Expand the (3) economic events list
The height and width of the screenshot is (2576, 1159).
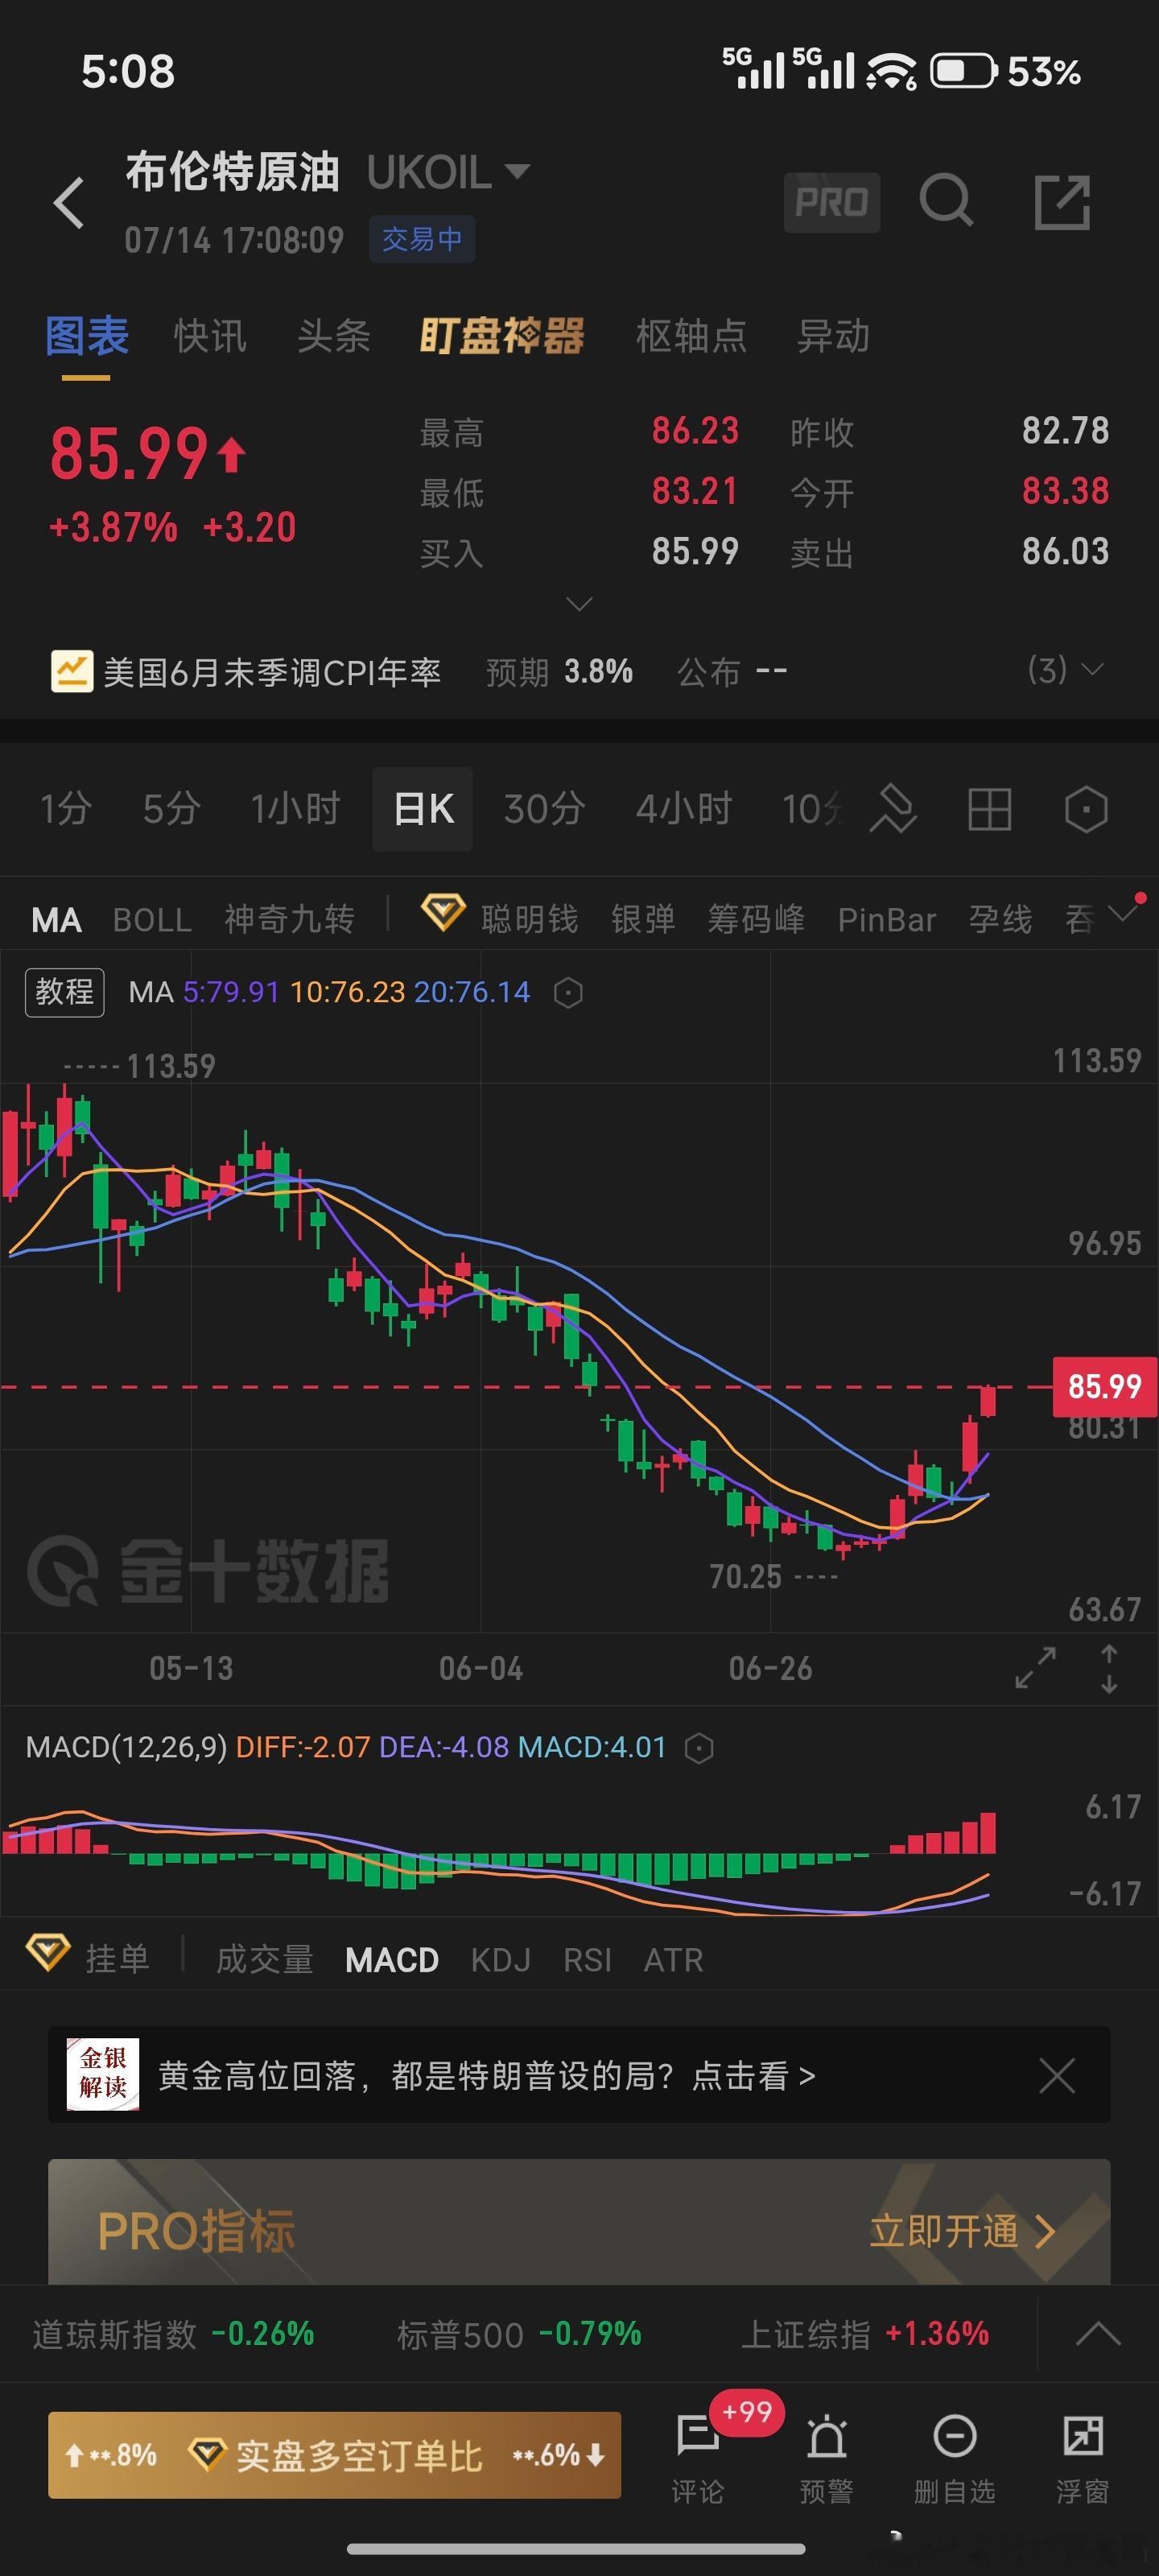[1065, 670]
